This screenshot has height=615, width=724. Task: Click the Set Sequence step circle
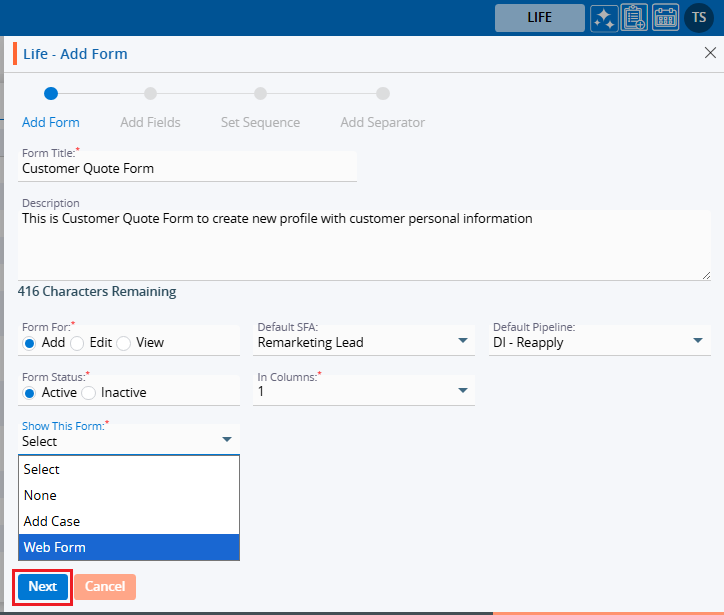260,94
